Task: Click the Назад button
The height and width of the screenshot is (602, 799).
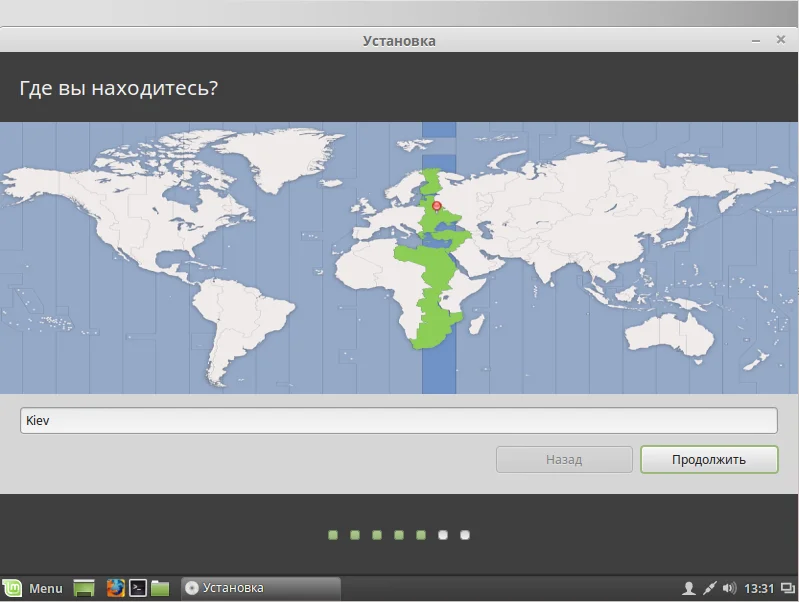Action: pos(564,459)
